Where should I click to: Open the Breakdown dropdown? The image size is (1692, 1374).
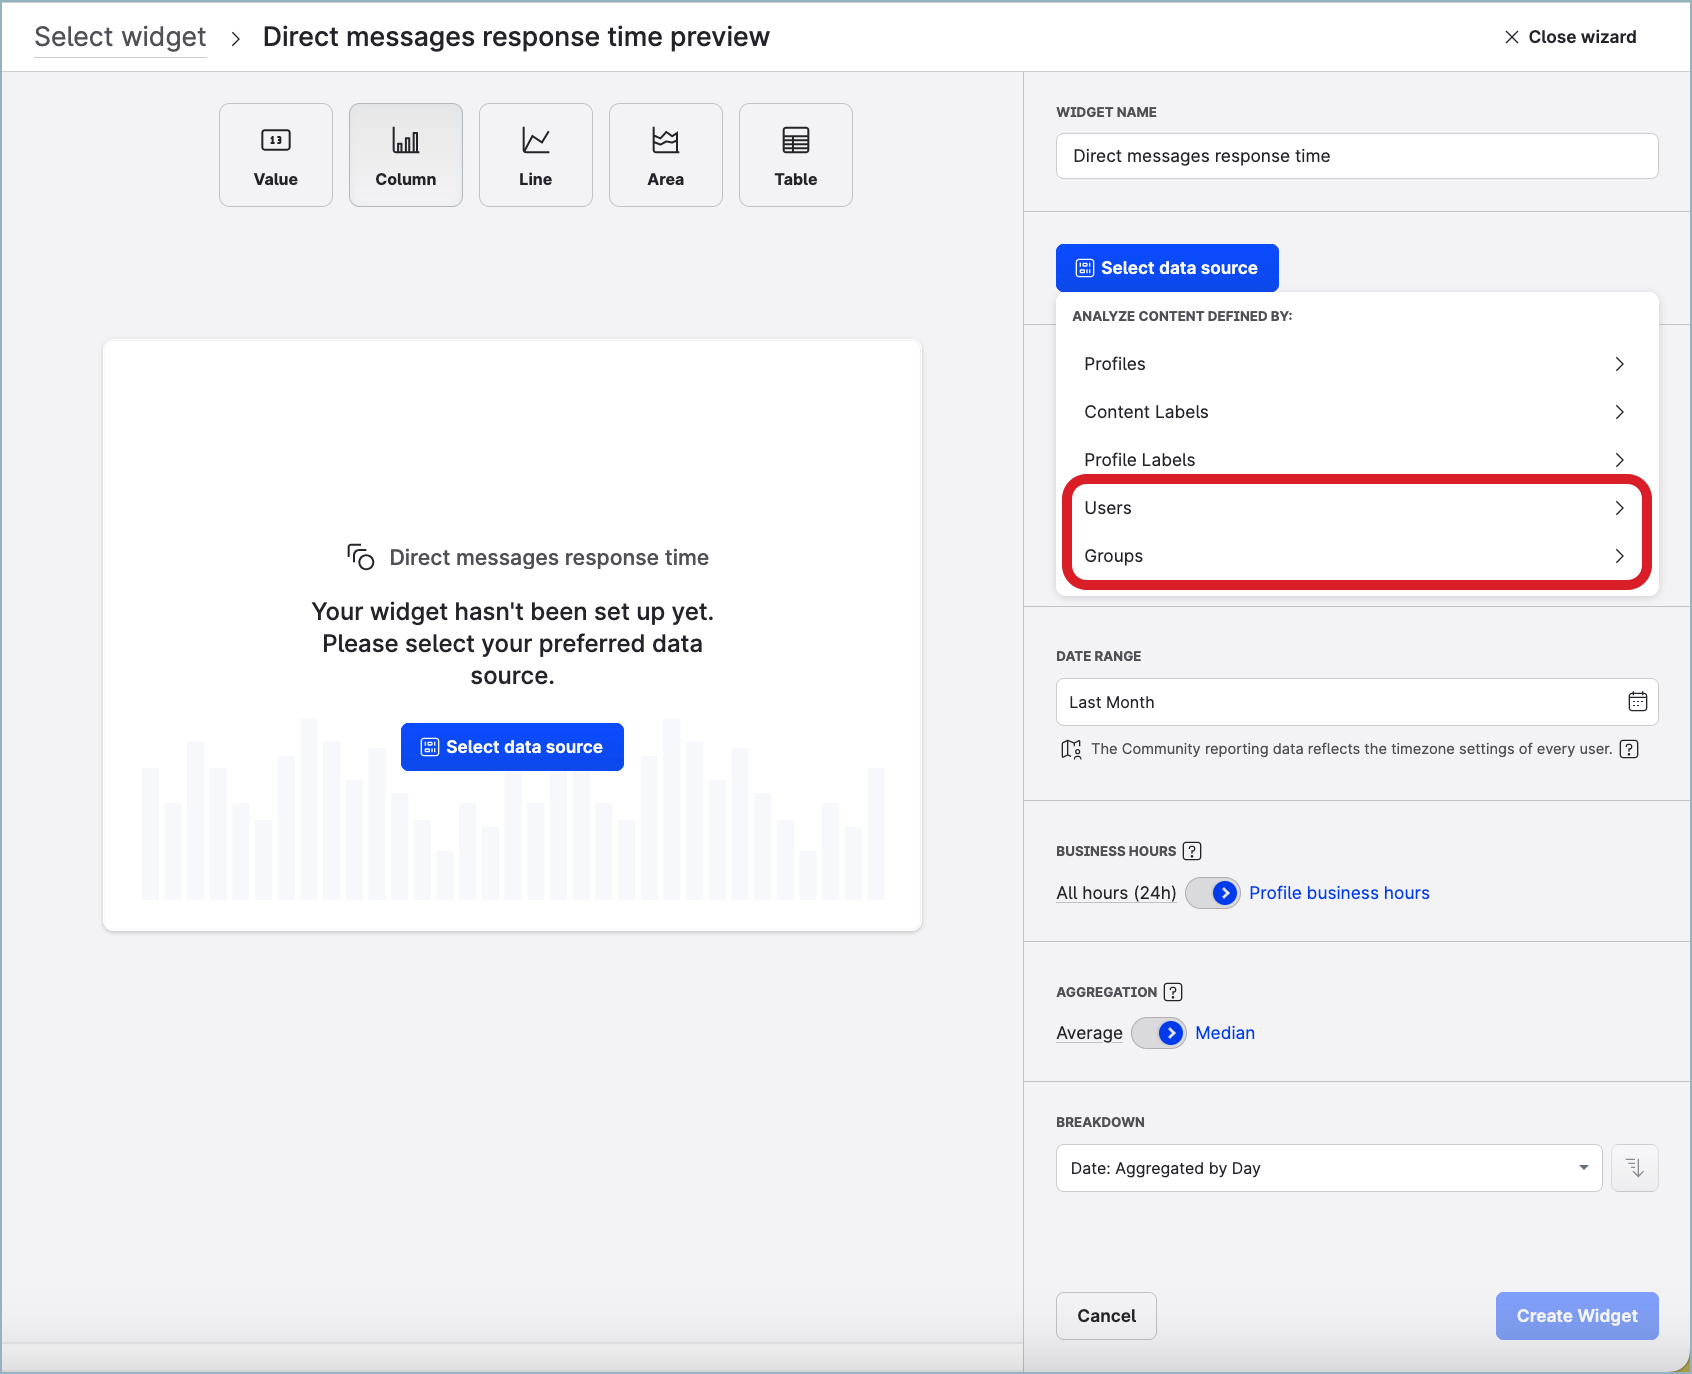coord(1328,1168)
